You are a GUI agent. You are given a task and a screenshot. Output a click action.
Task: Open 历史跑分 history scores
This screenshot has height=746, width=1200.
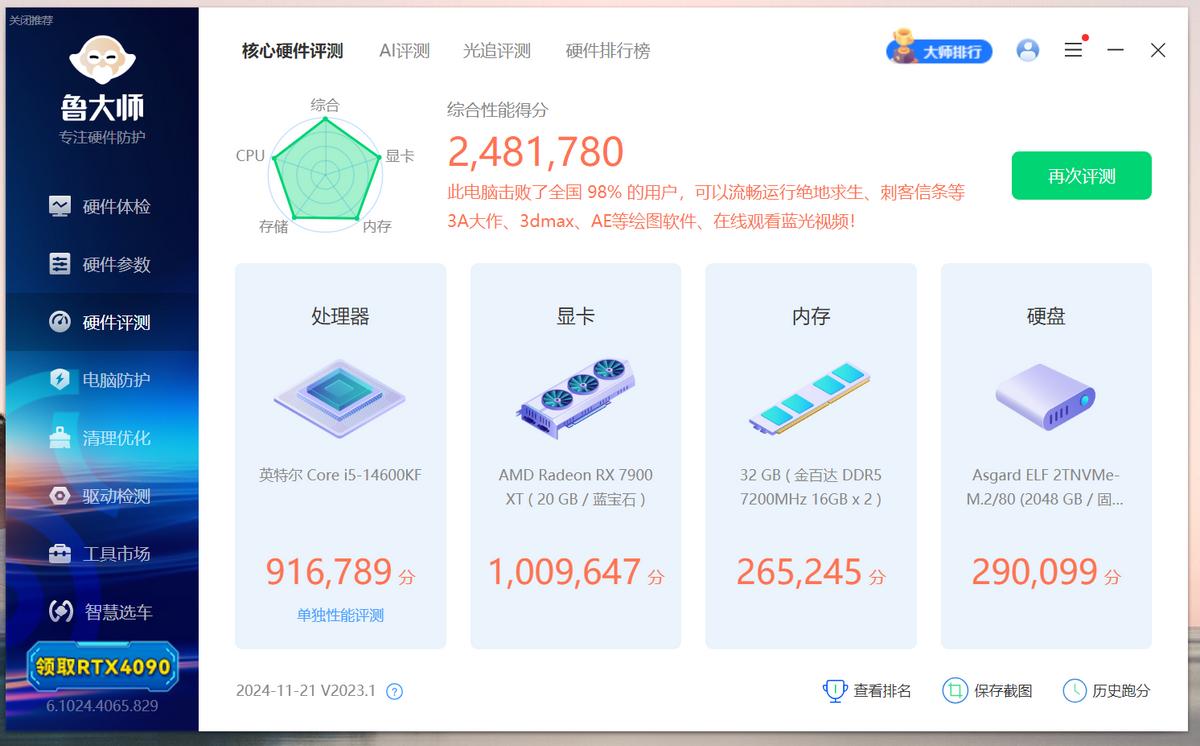1106,691
